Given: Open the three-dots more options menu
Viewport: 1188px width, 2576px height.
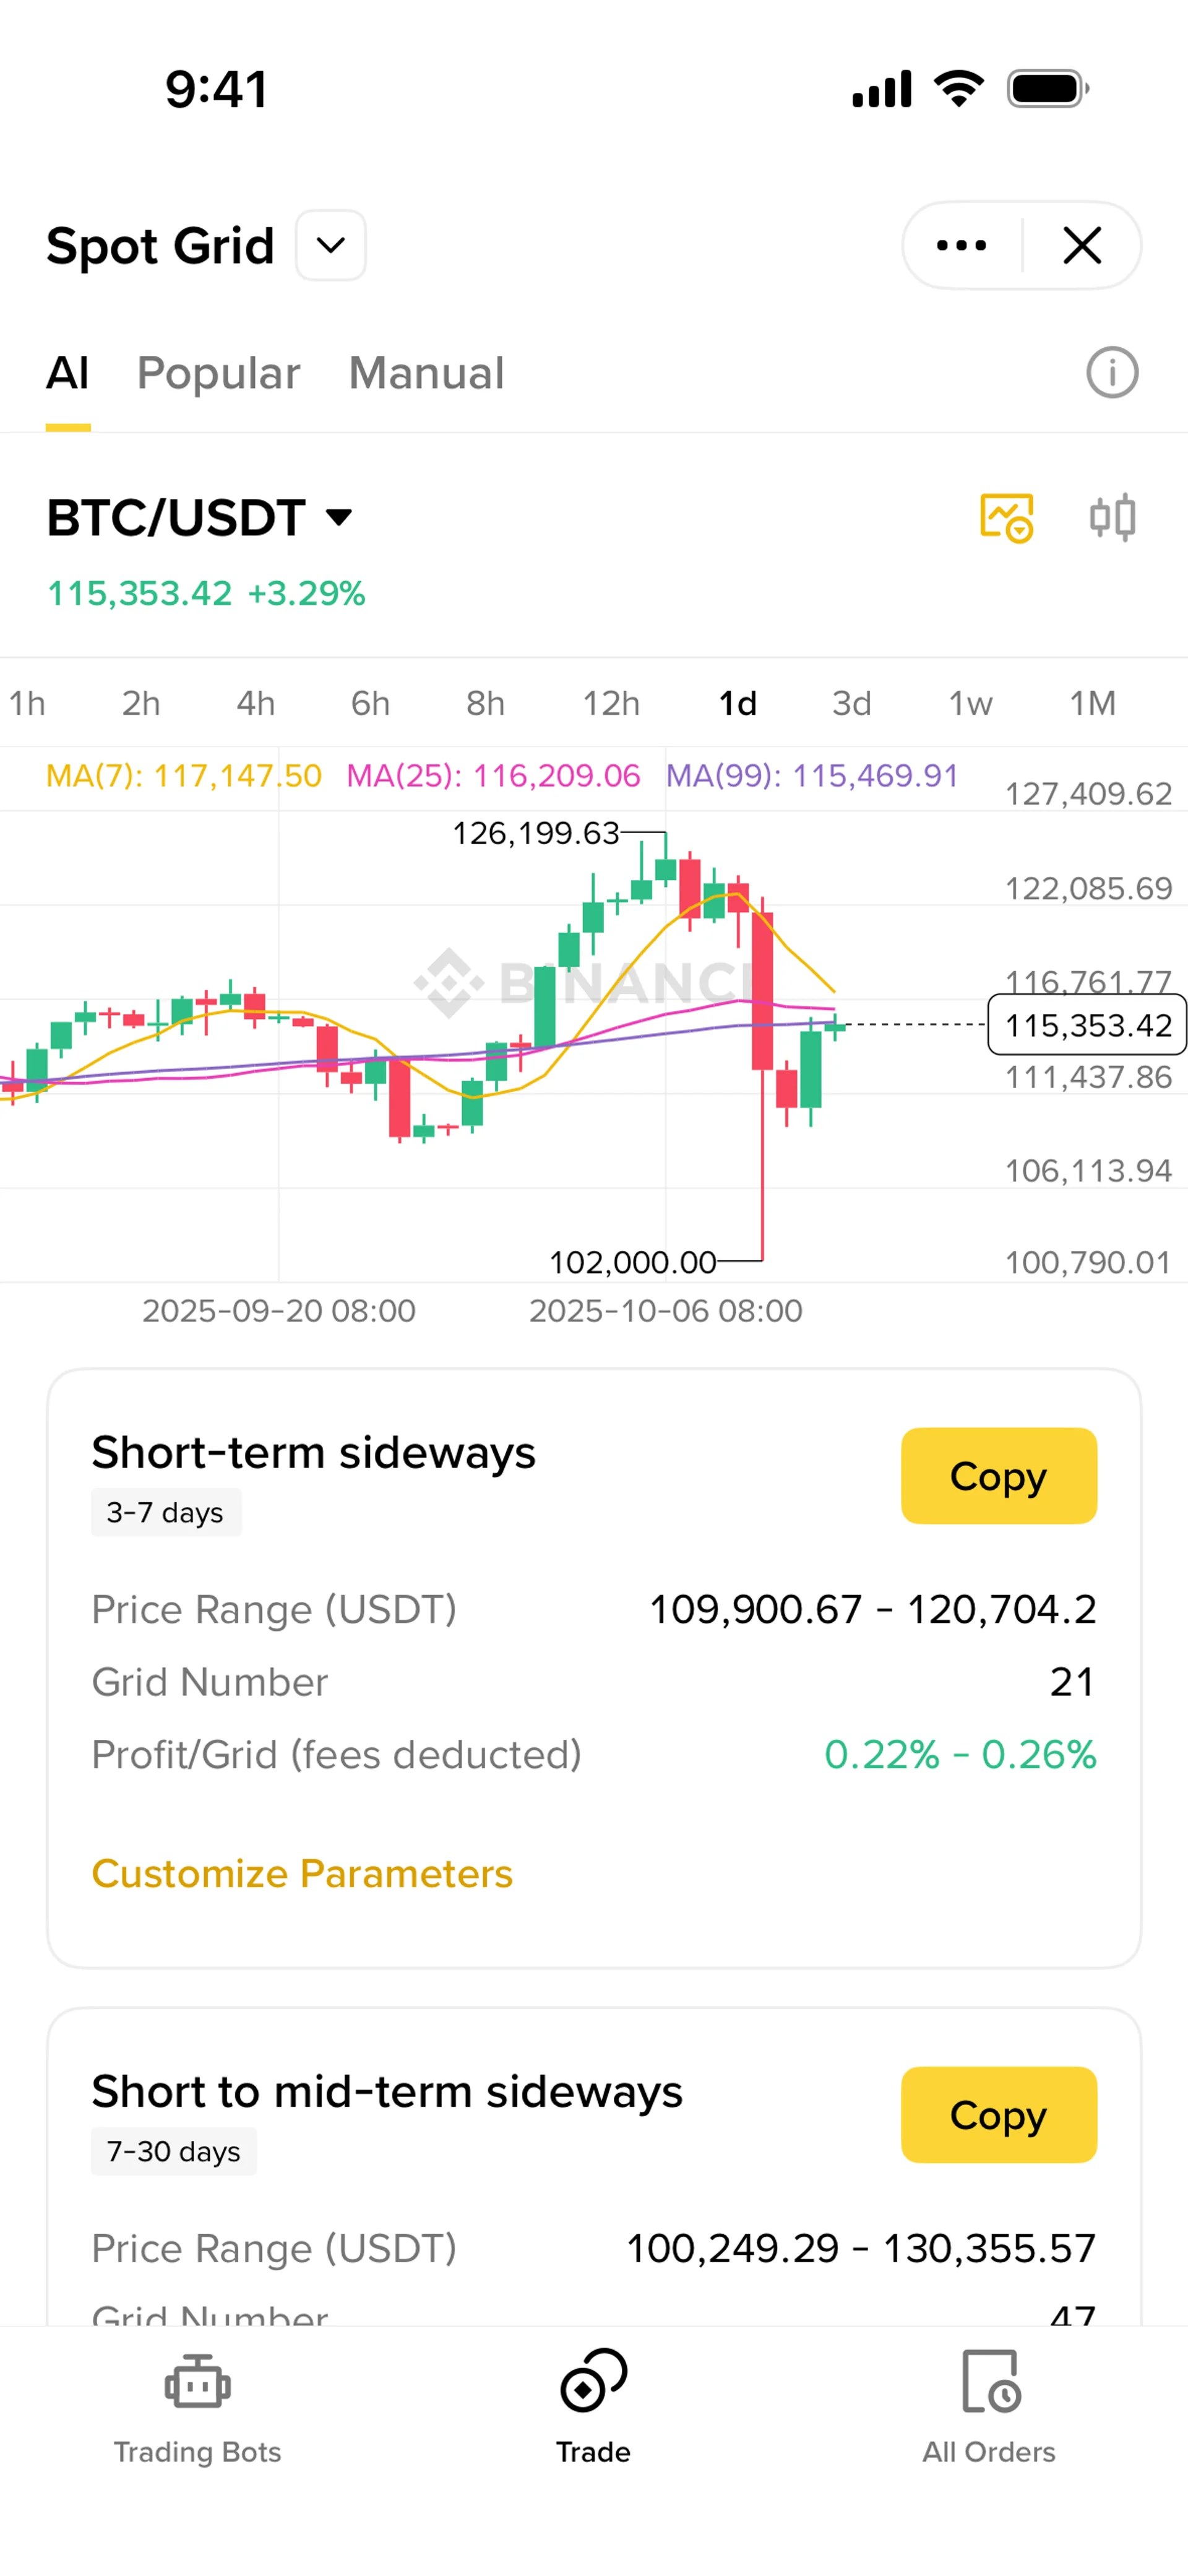Looking at the screenshot, I should (961, 245).
